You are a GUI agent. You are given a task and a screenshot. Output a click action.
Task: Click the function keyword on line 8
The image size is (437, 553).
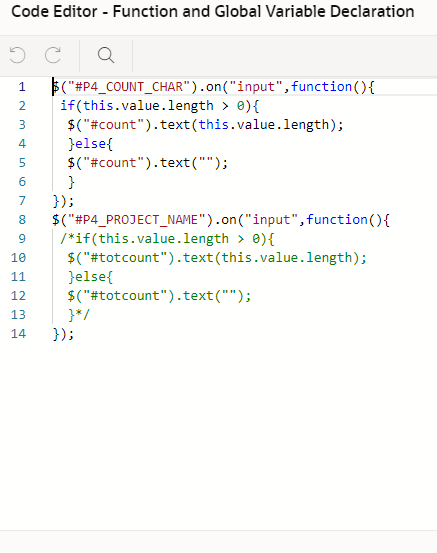click(337, 220)
